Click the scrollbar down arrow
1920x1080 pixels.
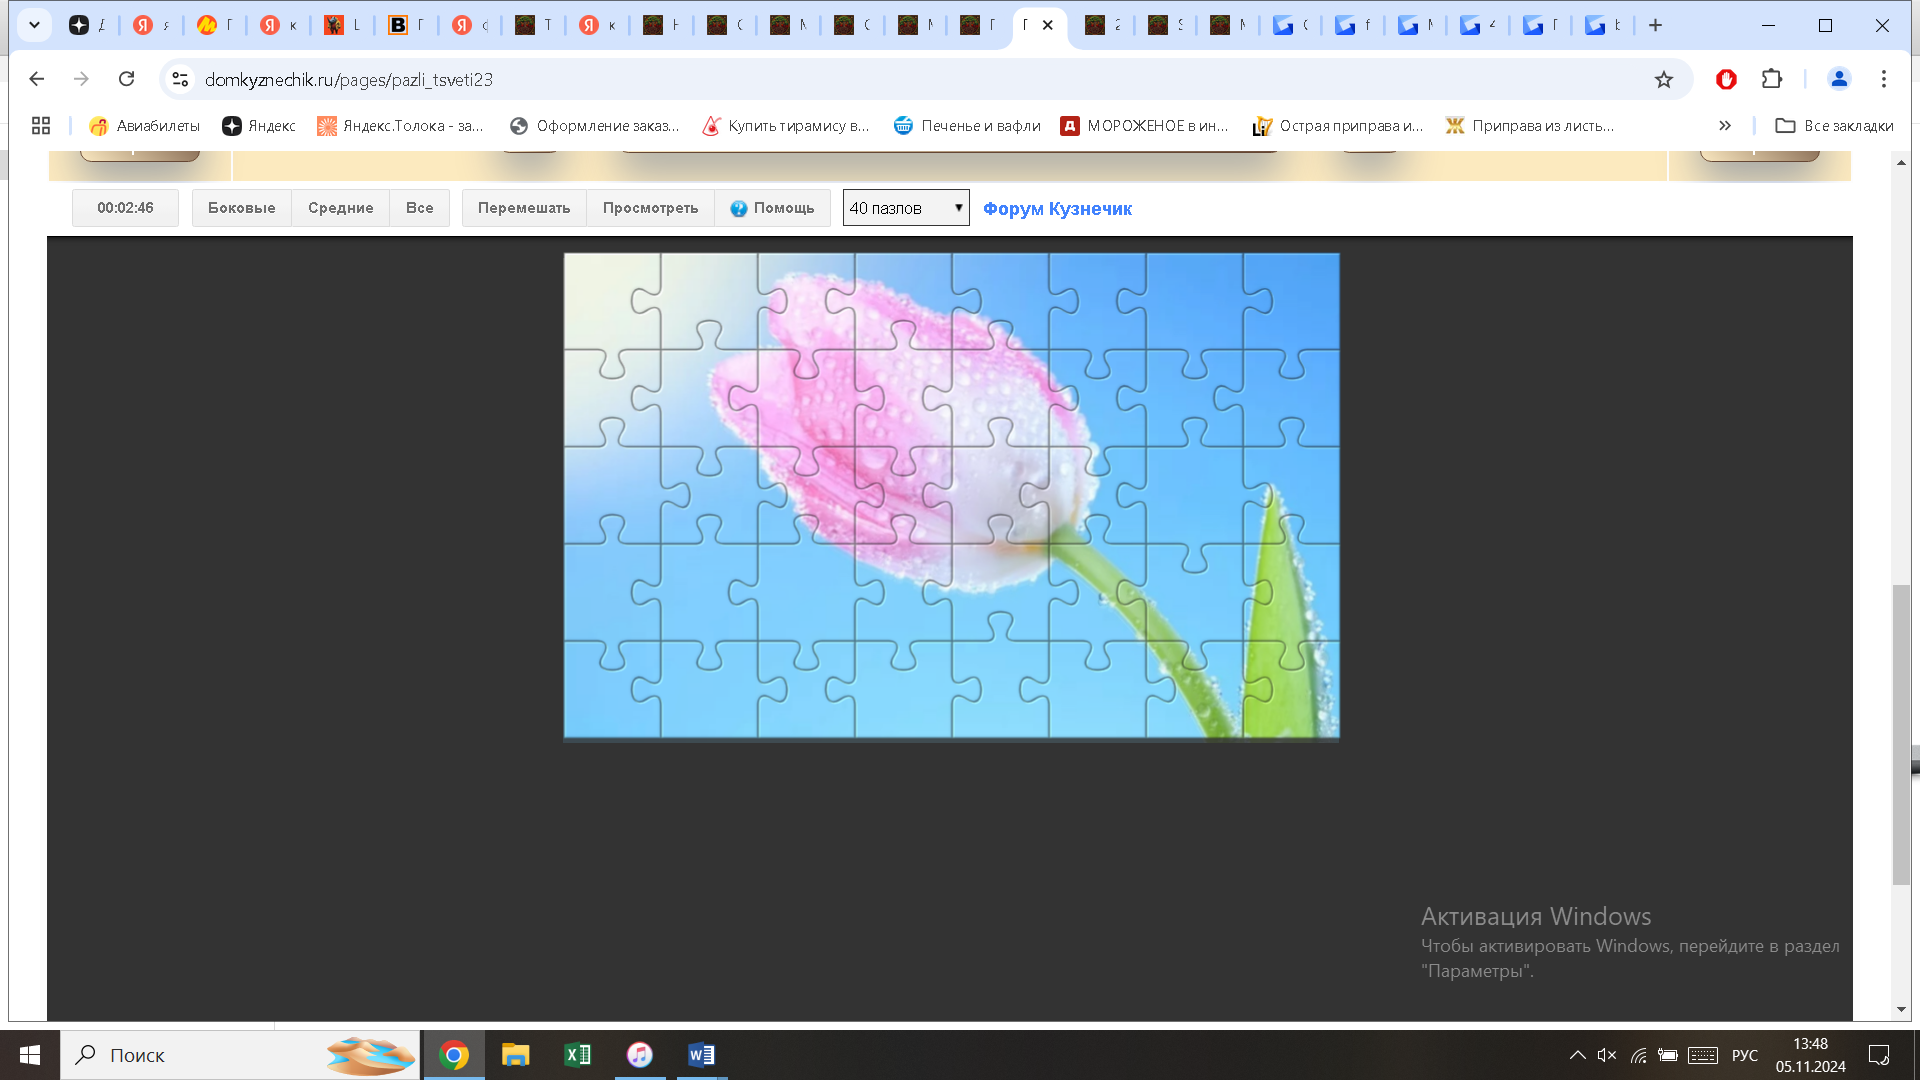click(x=1901, y=1010)
